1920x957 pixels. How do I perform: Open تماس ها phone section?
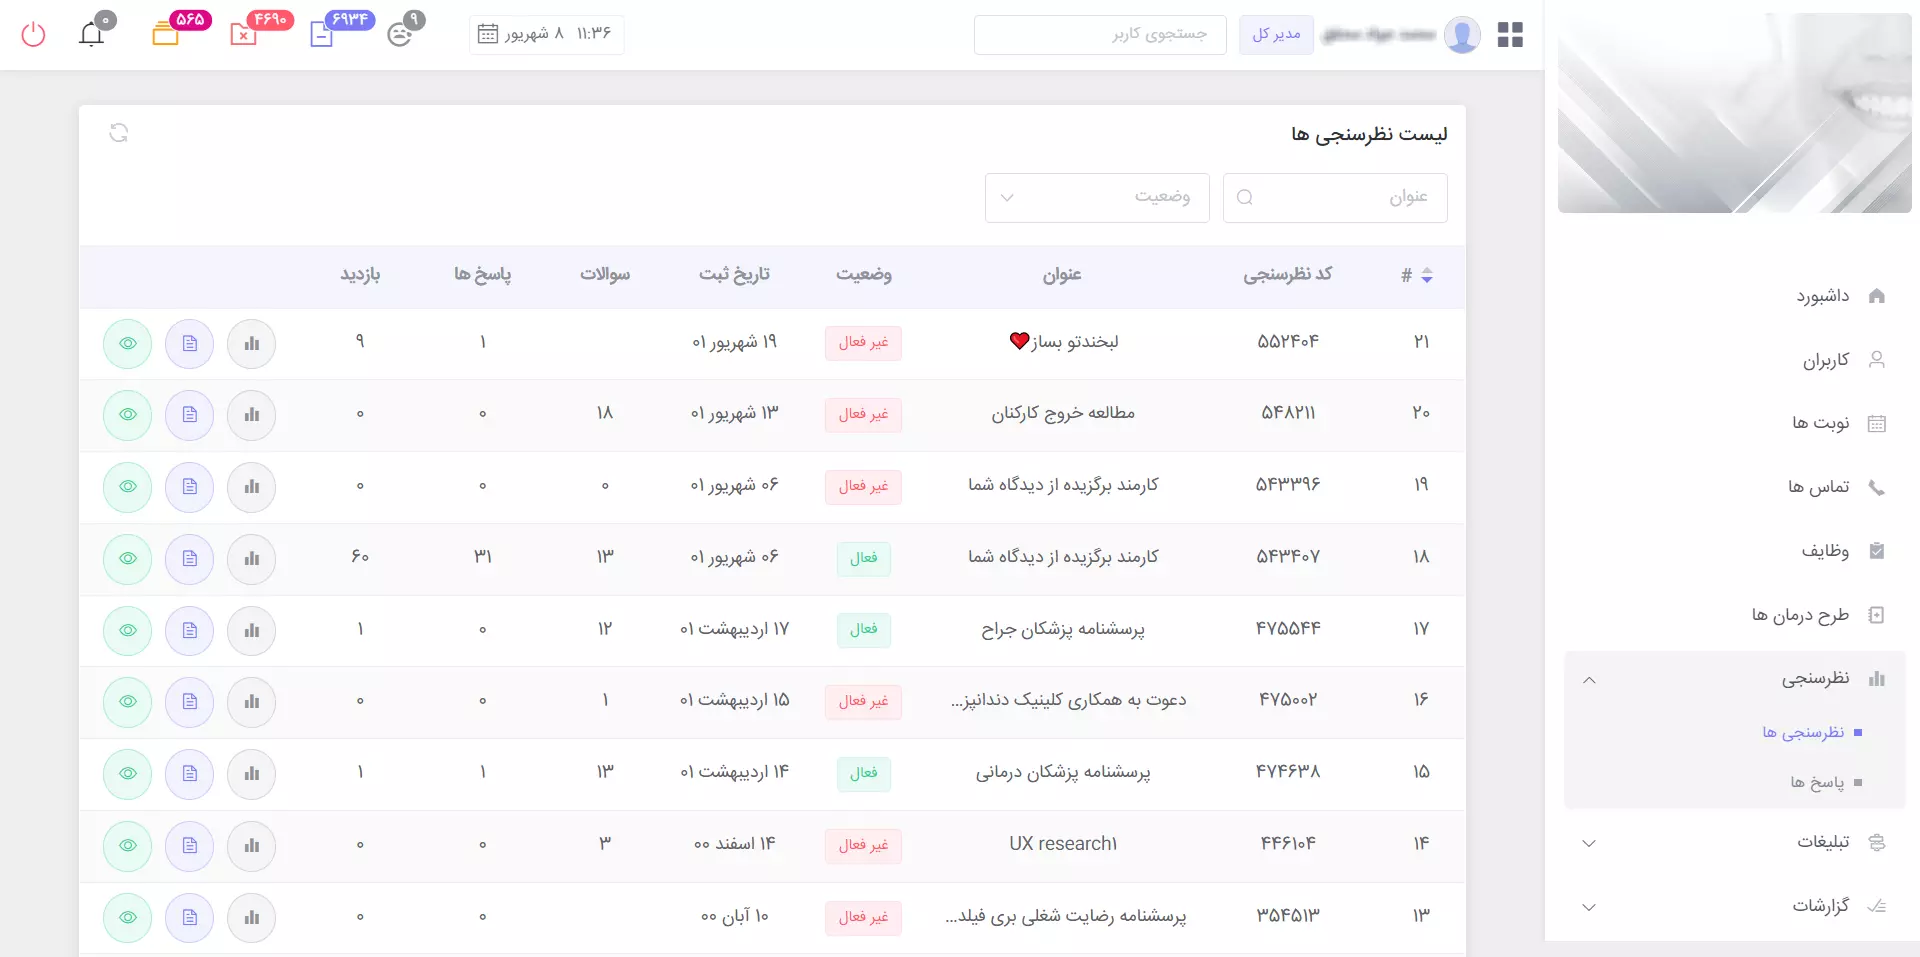[x=1820, y=487]
